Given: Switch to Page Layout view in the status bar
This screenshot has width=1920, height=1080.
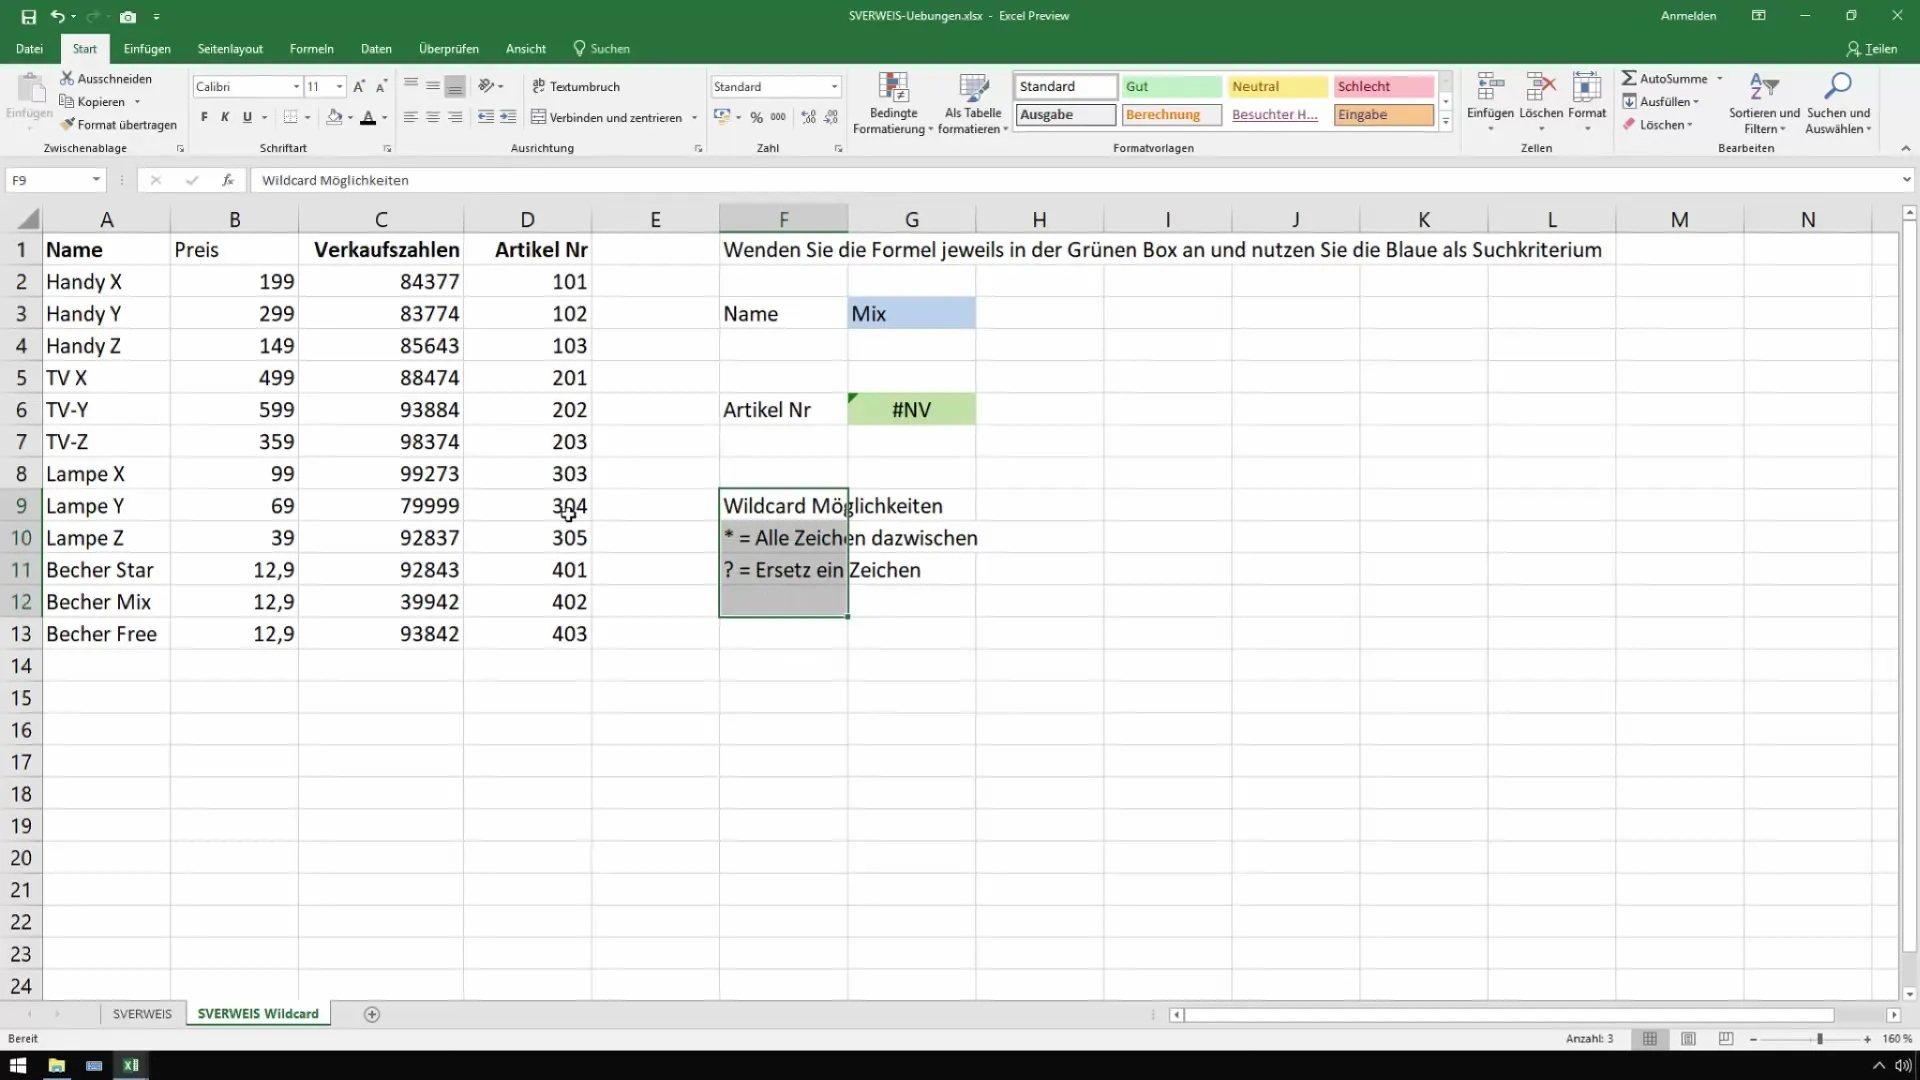Looking at the screenshot, I should tap(1688, 1039).
